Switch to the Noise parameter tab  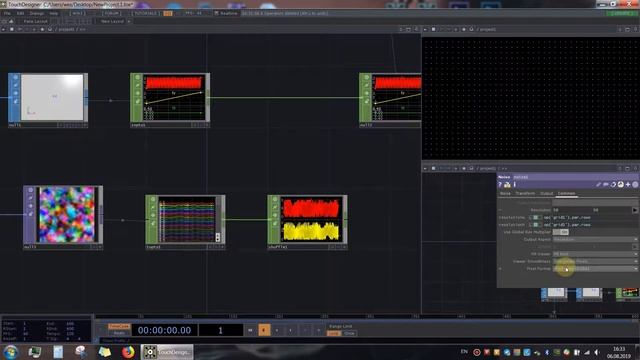coord(505,193)
